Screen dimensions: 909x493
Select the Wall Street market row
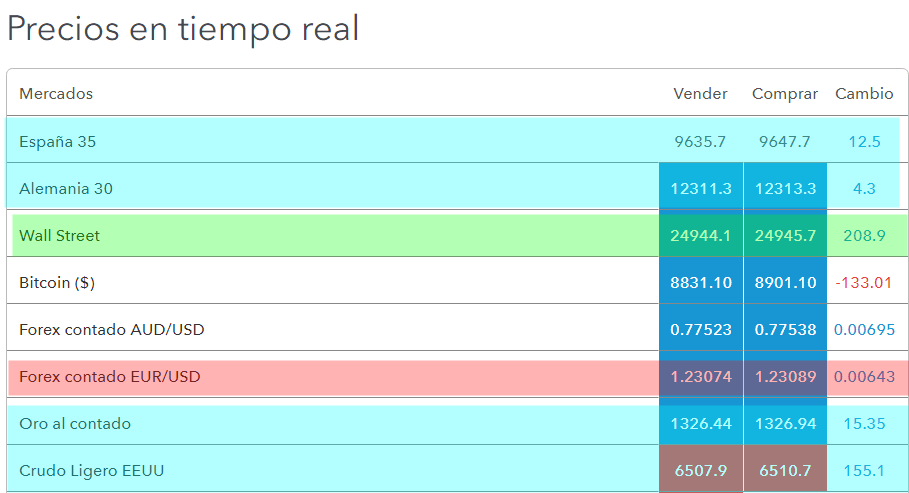point(60,236)
